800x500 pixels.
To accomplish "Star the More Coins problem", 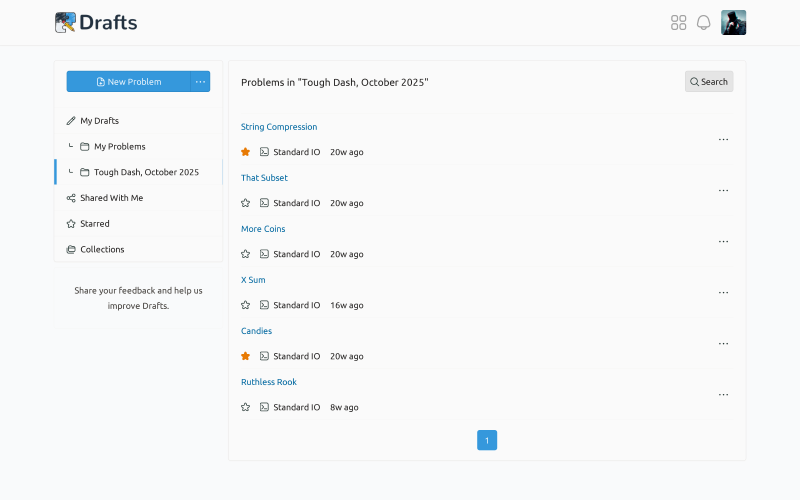I will (245, 254).
